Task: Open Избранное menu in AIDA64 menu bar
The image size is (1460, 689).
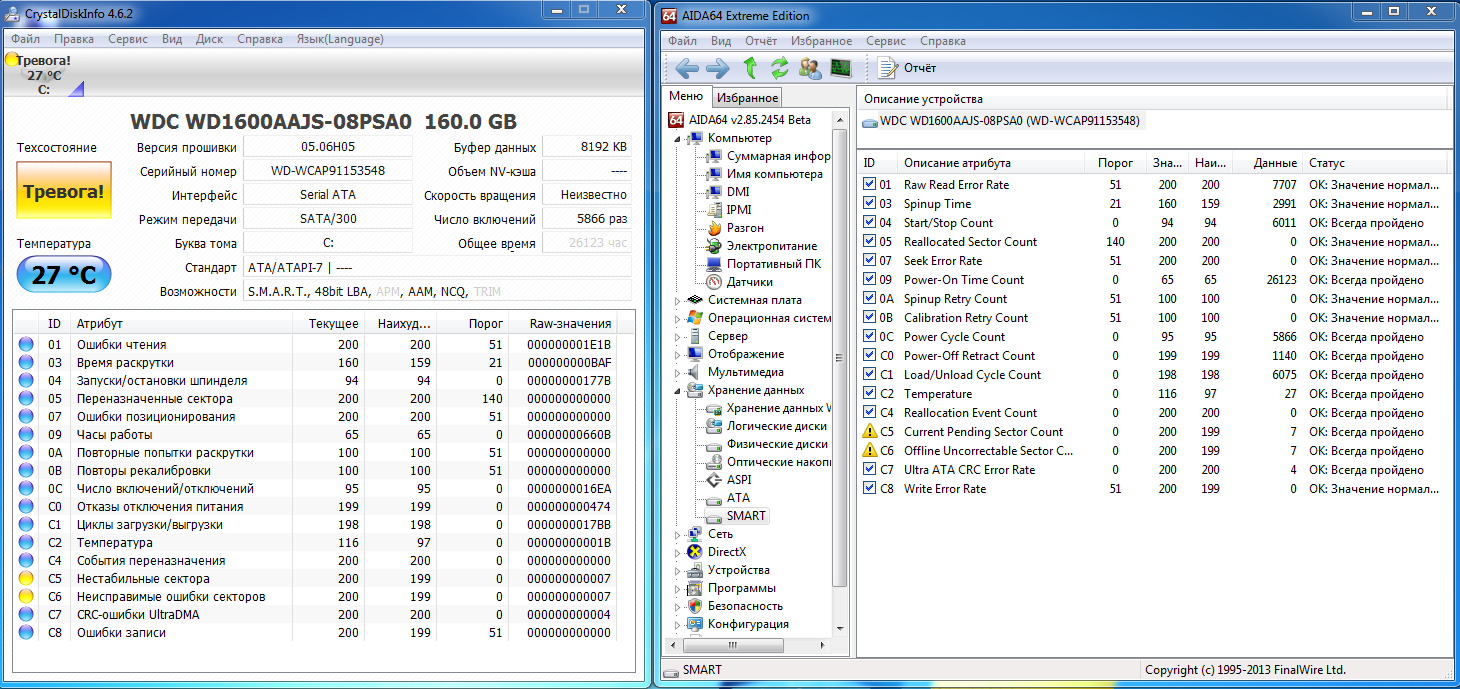Action: coord(822,41)
